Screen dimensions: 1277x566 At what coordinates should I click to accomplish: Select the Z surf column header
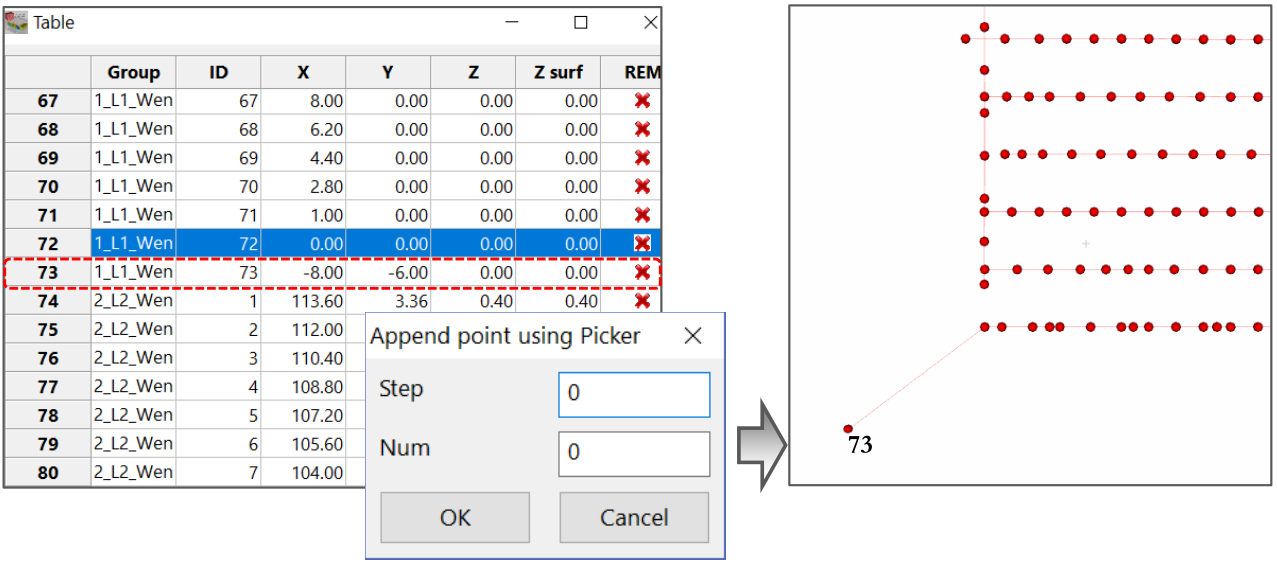559,72
